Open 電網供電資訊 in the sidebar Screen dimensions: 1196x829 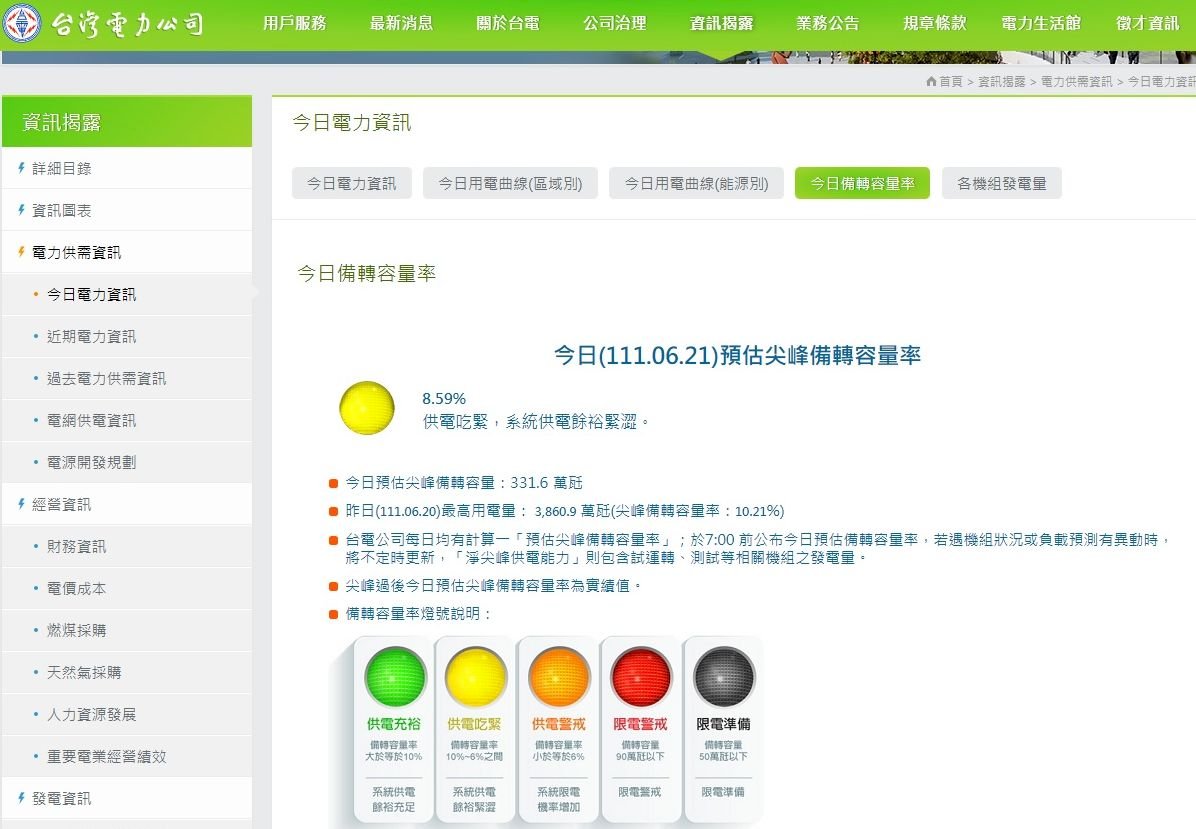127,420
